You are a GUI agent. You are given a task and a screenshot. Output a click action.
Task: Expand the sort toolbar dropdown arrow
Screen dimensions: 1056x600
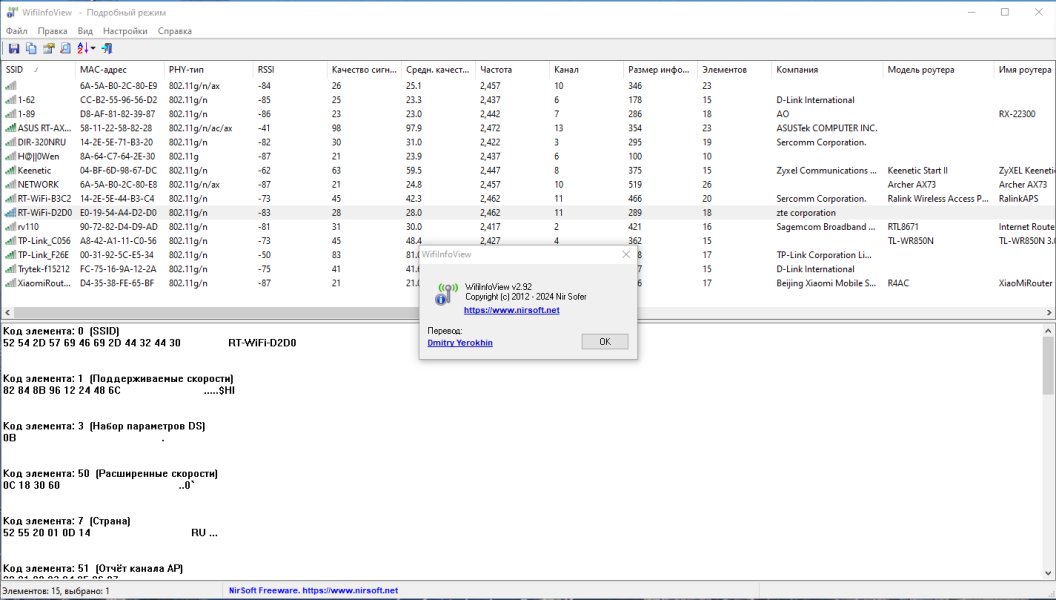(x=93, y=48)
